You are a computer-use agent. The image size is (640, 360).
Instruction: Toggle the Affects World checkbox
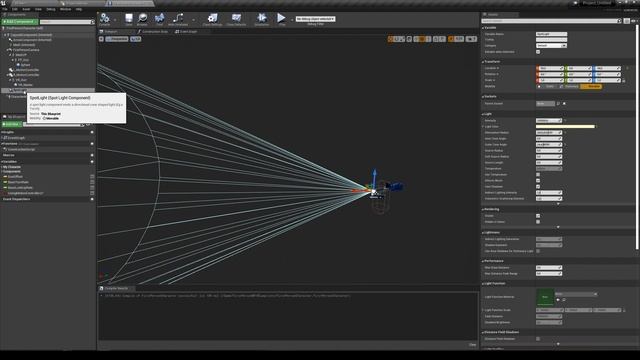point(538,180)
